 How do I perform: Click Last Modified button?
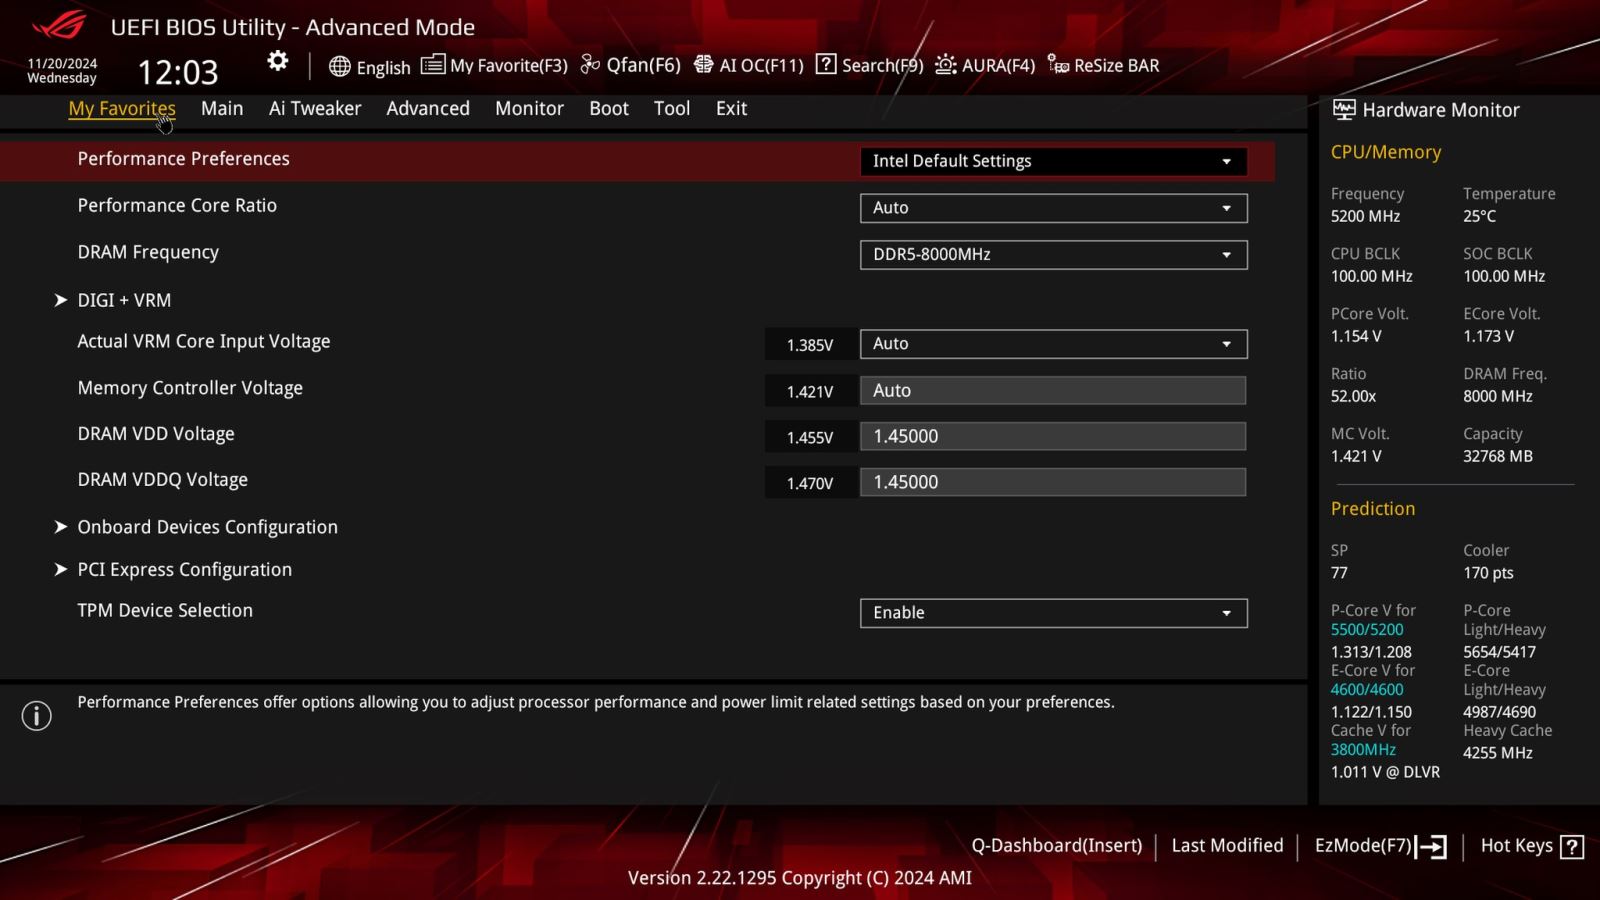[x=1227, y=846]
